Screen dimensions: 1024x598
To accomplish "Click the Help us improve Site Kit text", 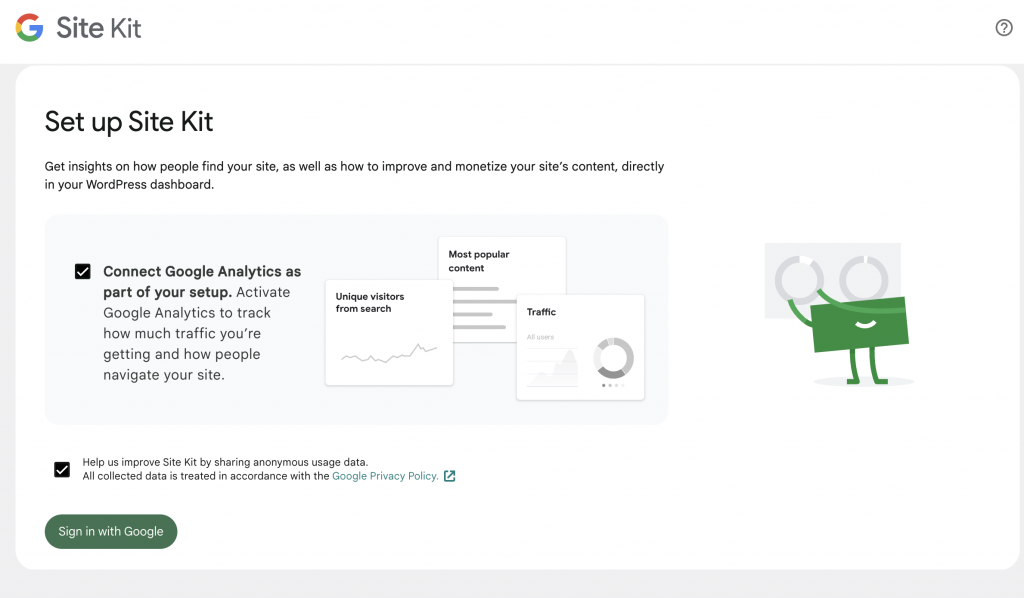I will click(225, 462).
